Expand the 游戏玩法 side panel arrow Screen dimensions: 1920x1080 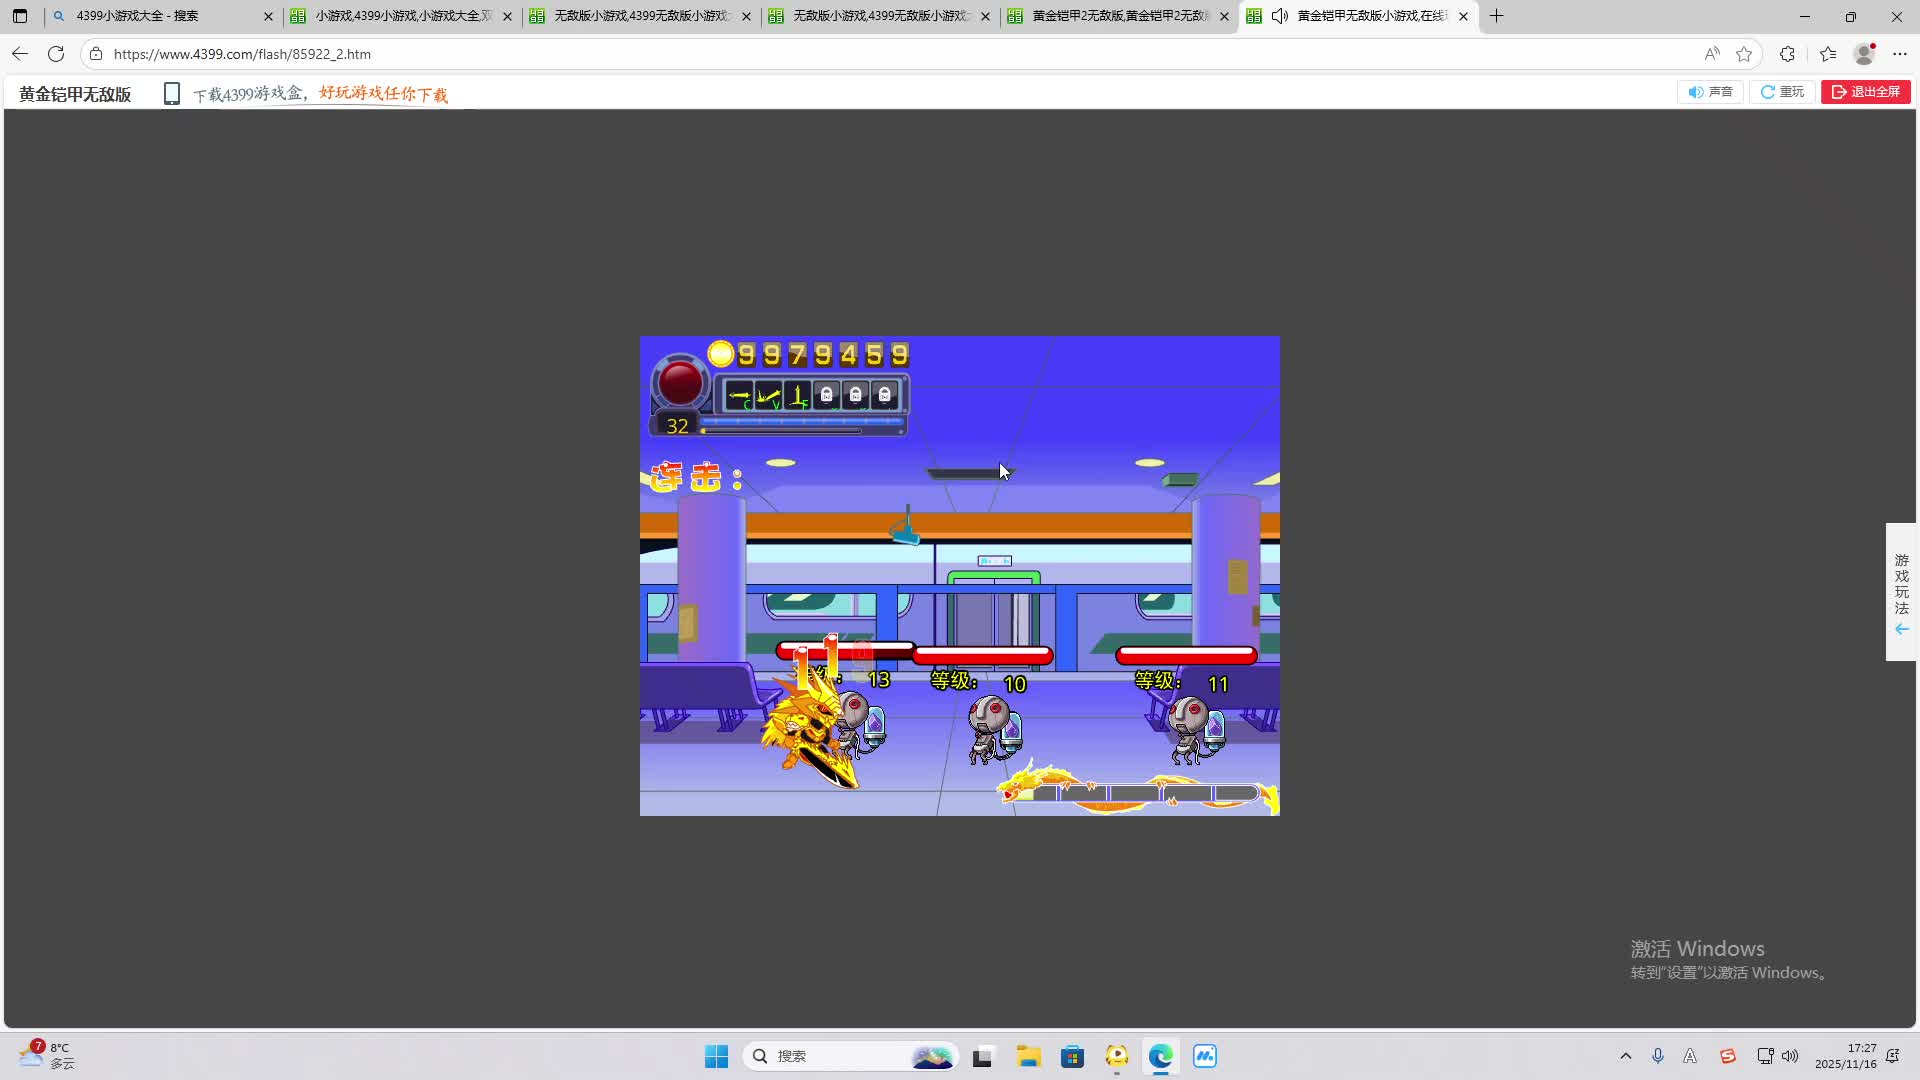click(x=1901, y=629)
